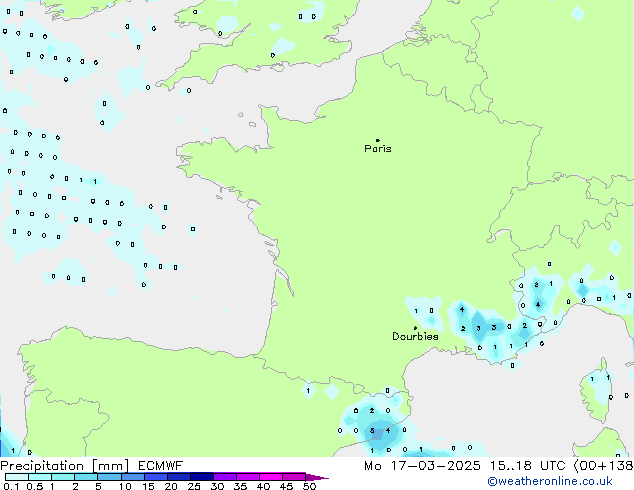Viewport: 634px width, 490px height.
Task: Click the Paris city label
Action: click(x=378, y=149)
